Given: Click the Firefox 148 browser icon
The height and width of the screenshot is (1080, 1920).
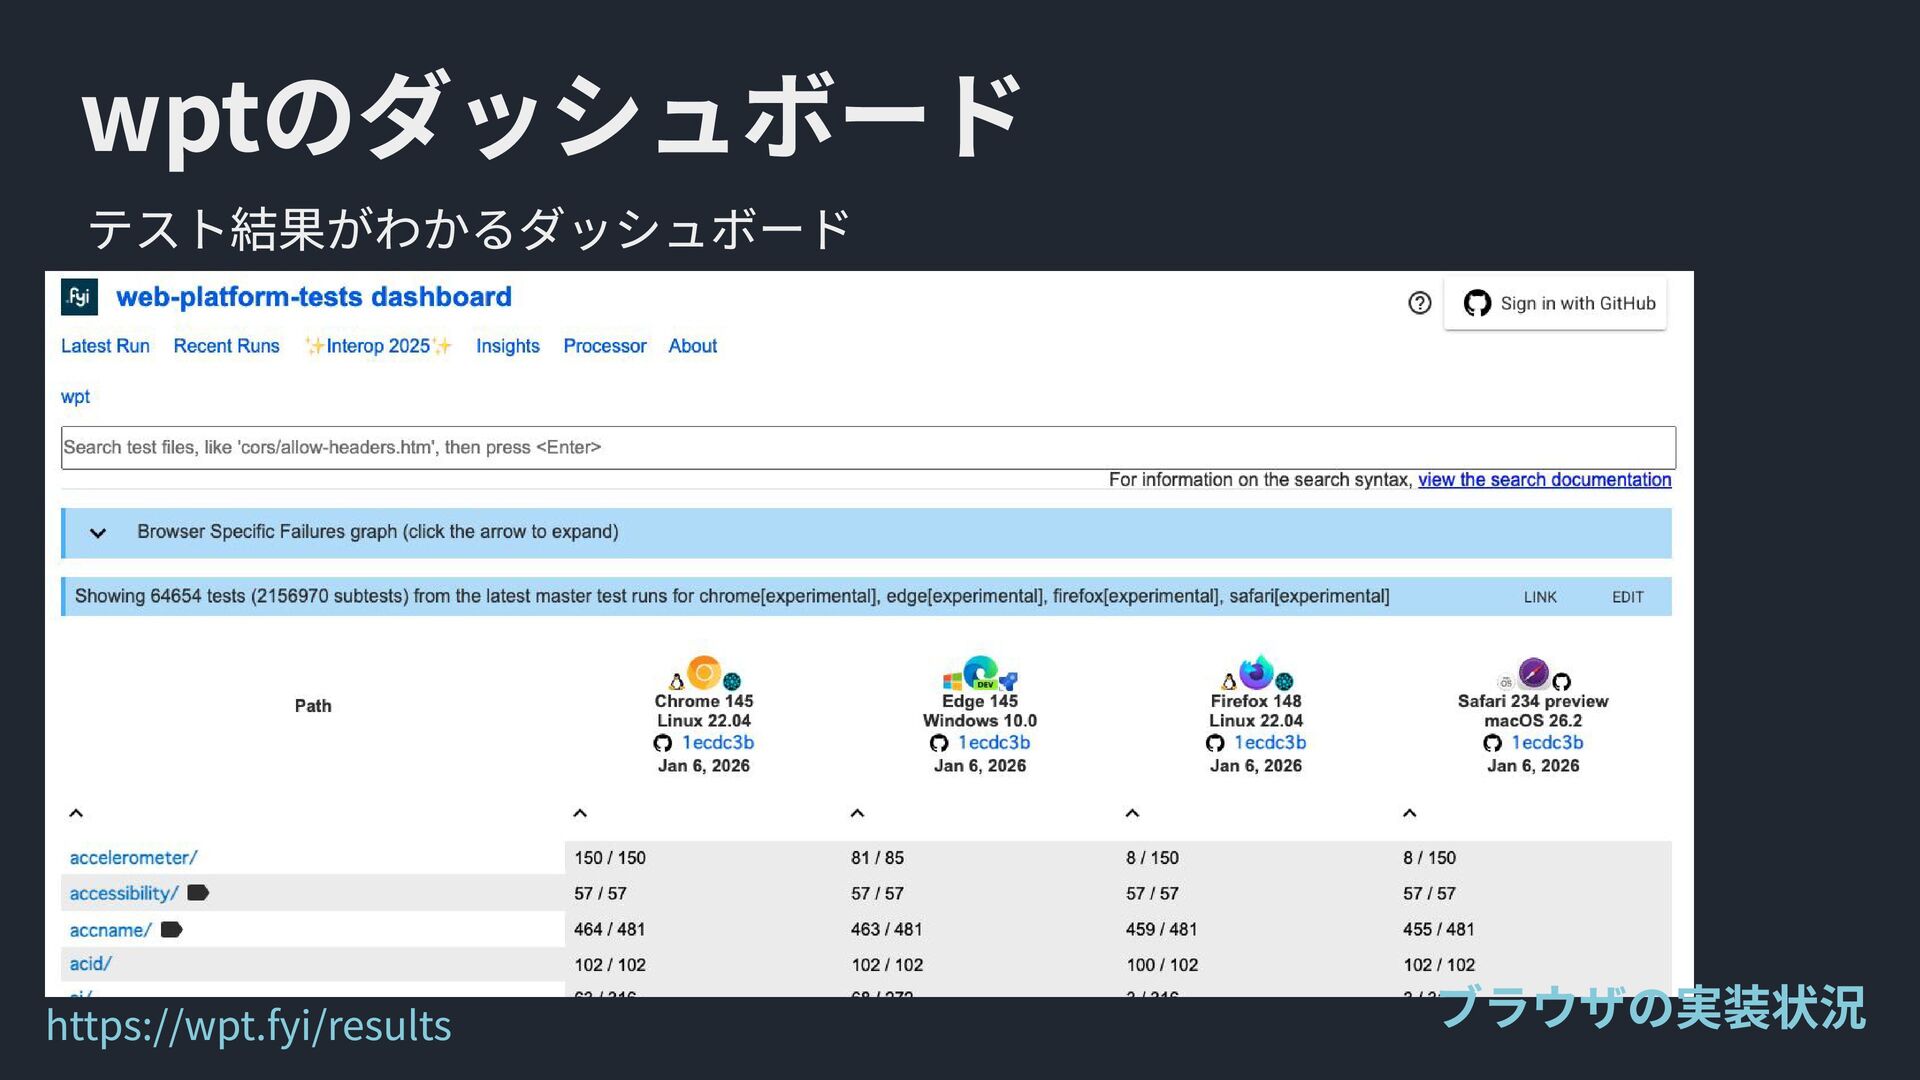Looking at the screenshot, I should point(1256,673).
